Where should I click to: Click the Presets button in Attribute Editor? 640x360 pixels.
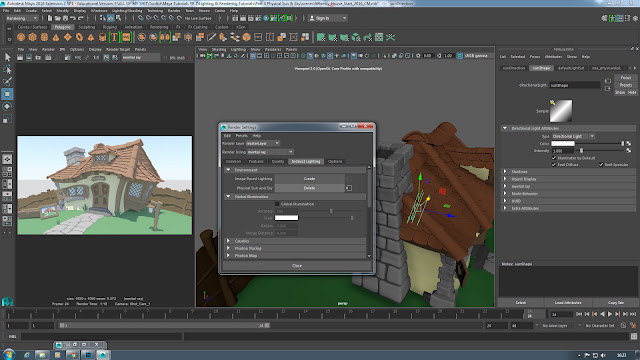coord(626,85)
